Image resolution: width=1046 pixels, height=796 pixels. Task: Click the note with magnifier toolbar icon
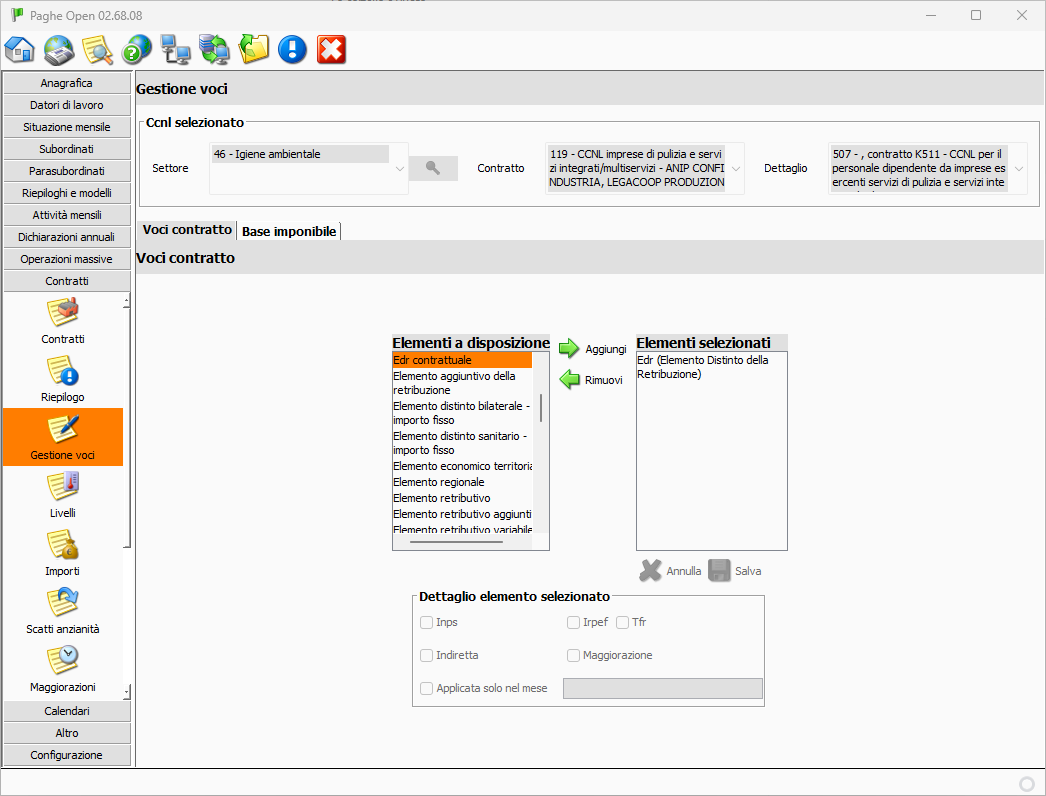pyautogui.click(x=97, y=49)
